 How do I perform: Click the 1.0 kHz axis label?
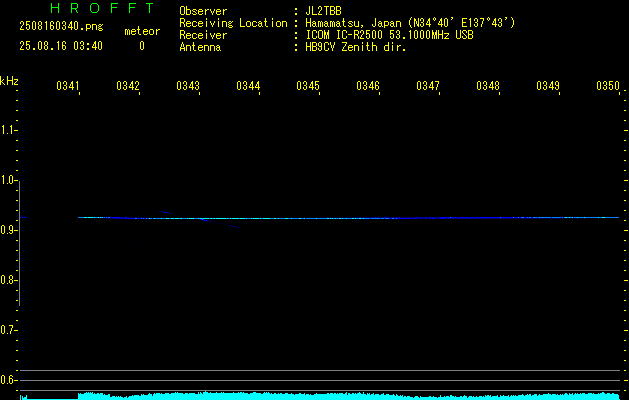[8, 180]
